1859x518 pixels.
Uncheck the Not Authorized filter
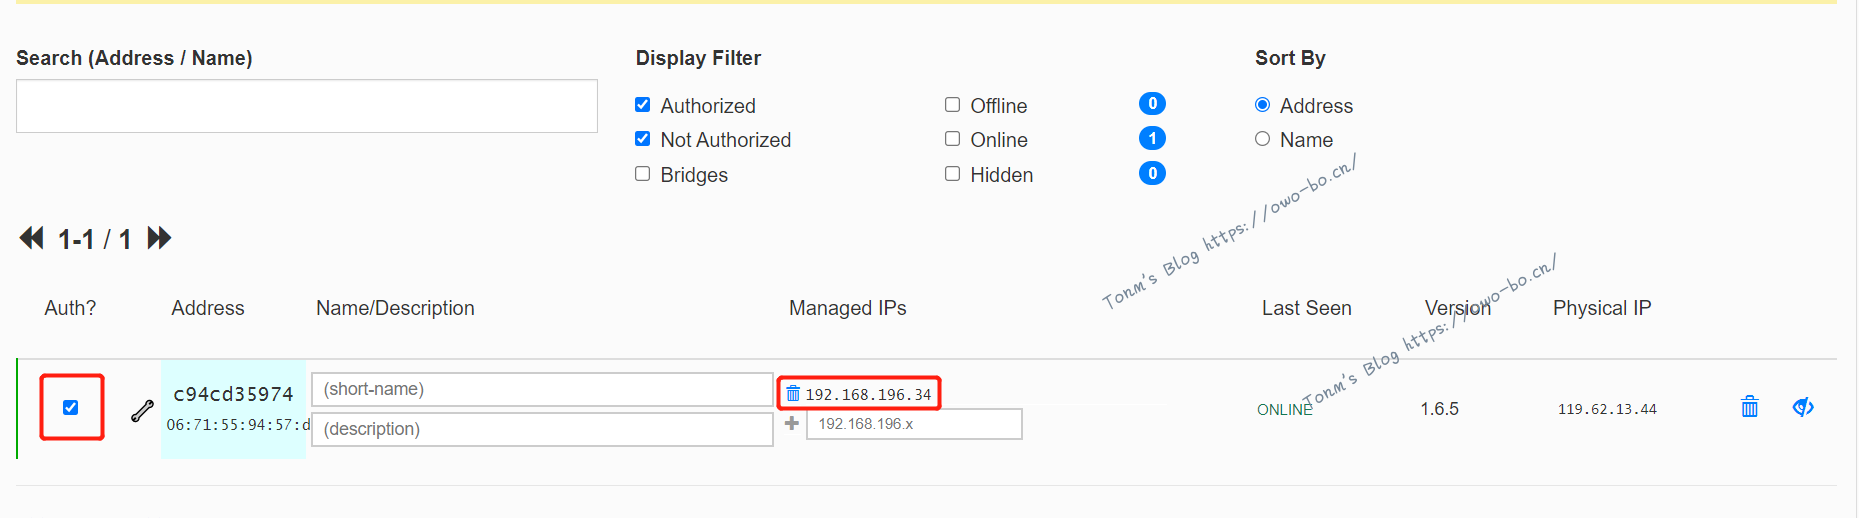click(643, 139)
